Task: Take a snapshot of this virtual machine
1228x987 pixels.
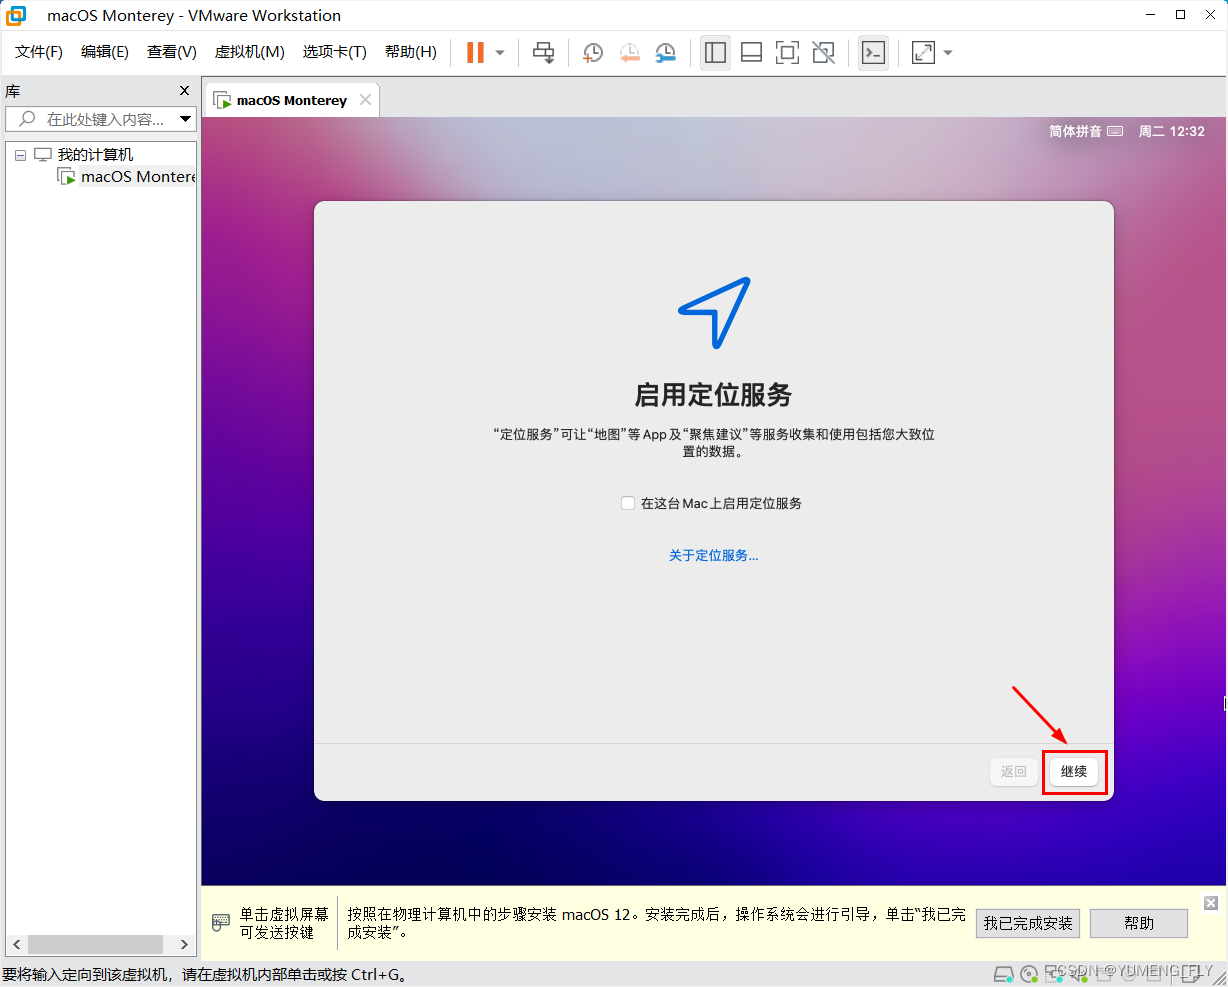Action: 593,52
